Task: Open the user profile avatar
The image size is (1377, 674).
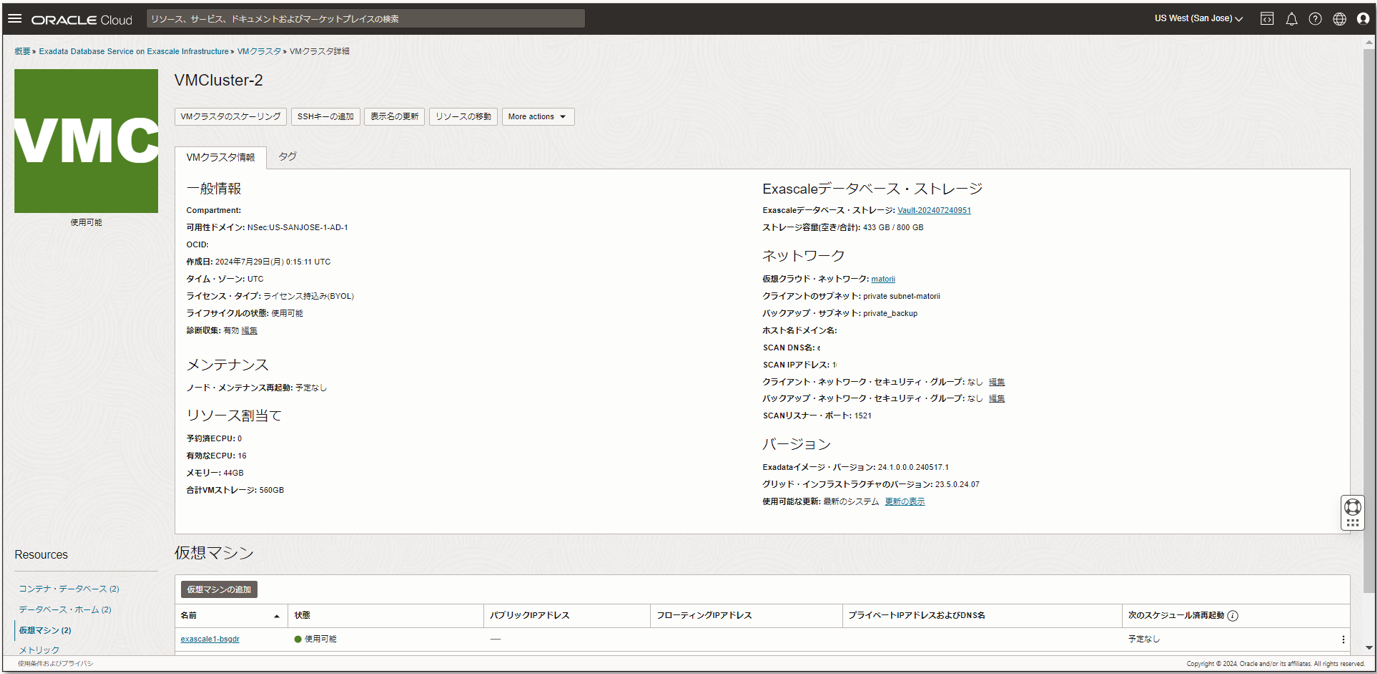Action: click(x=1363, y=19)
